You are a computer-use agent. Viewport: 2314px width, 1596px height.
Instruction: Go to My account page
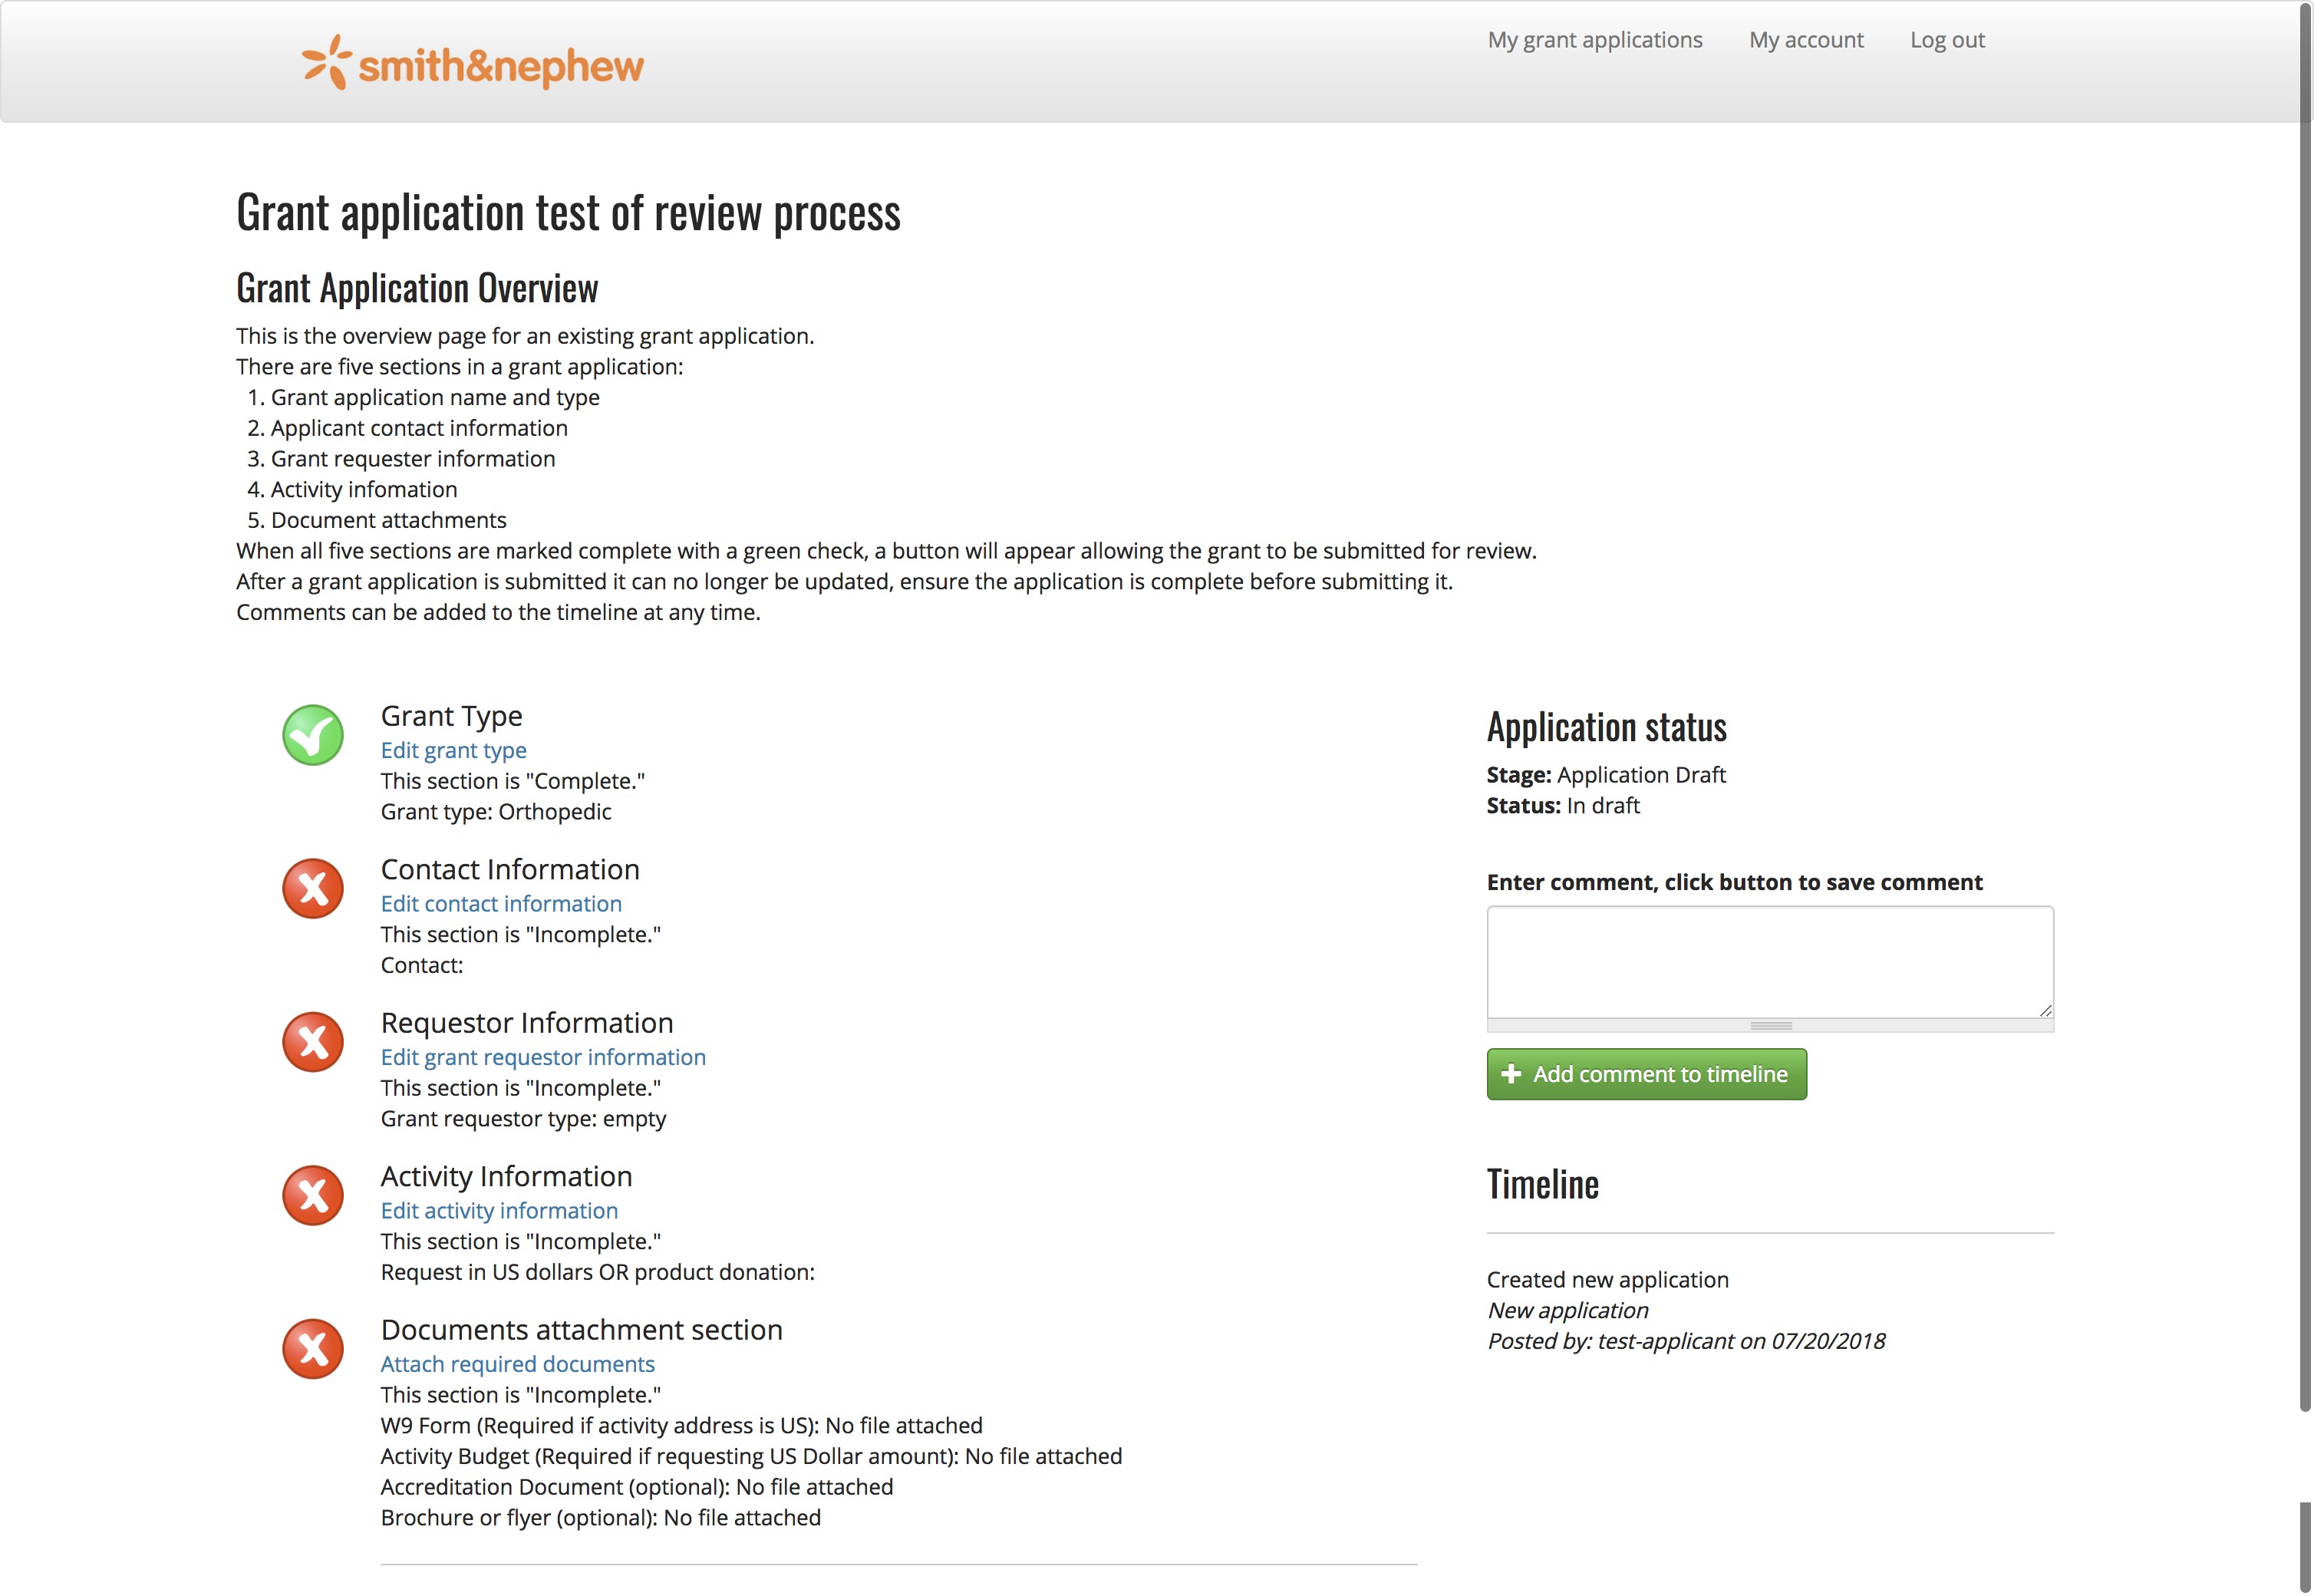coord(1805,40)
